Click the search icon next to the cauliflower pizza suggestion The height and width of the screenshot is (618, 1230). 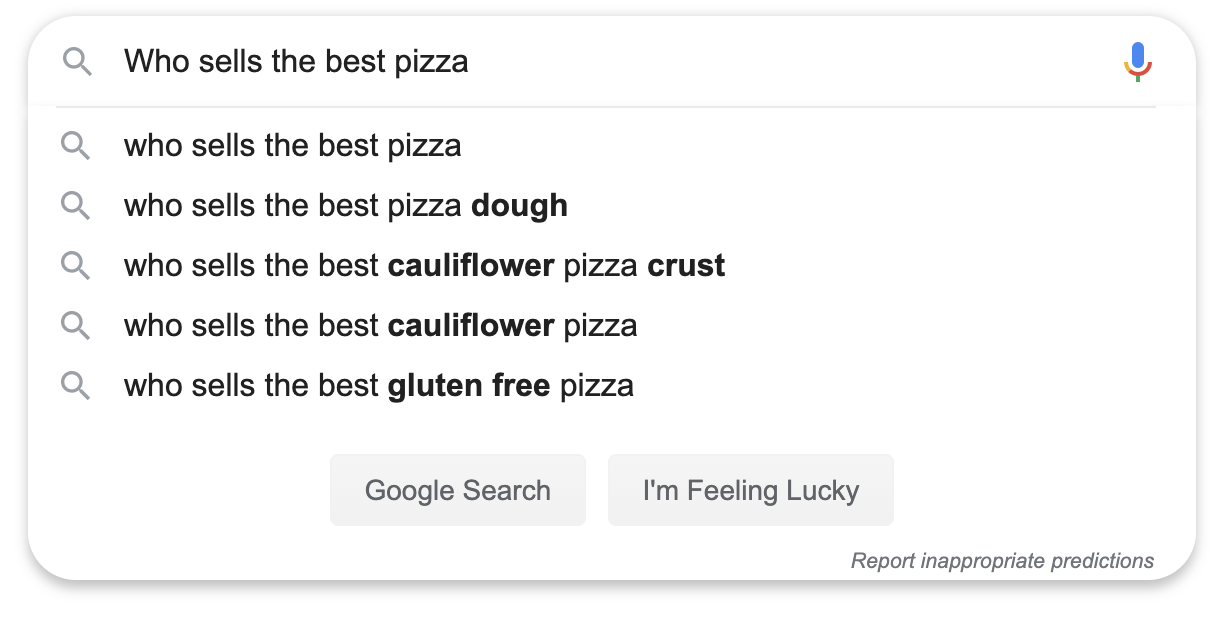(x=76, y=325)
